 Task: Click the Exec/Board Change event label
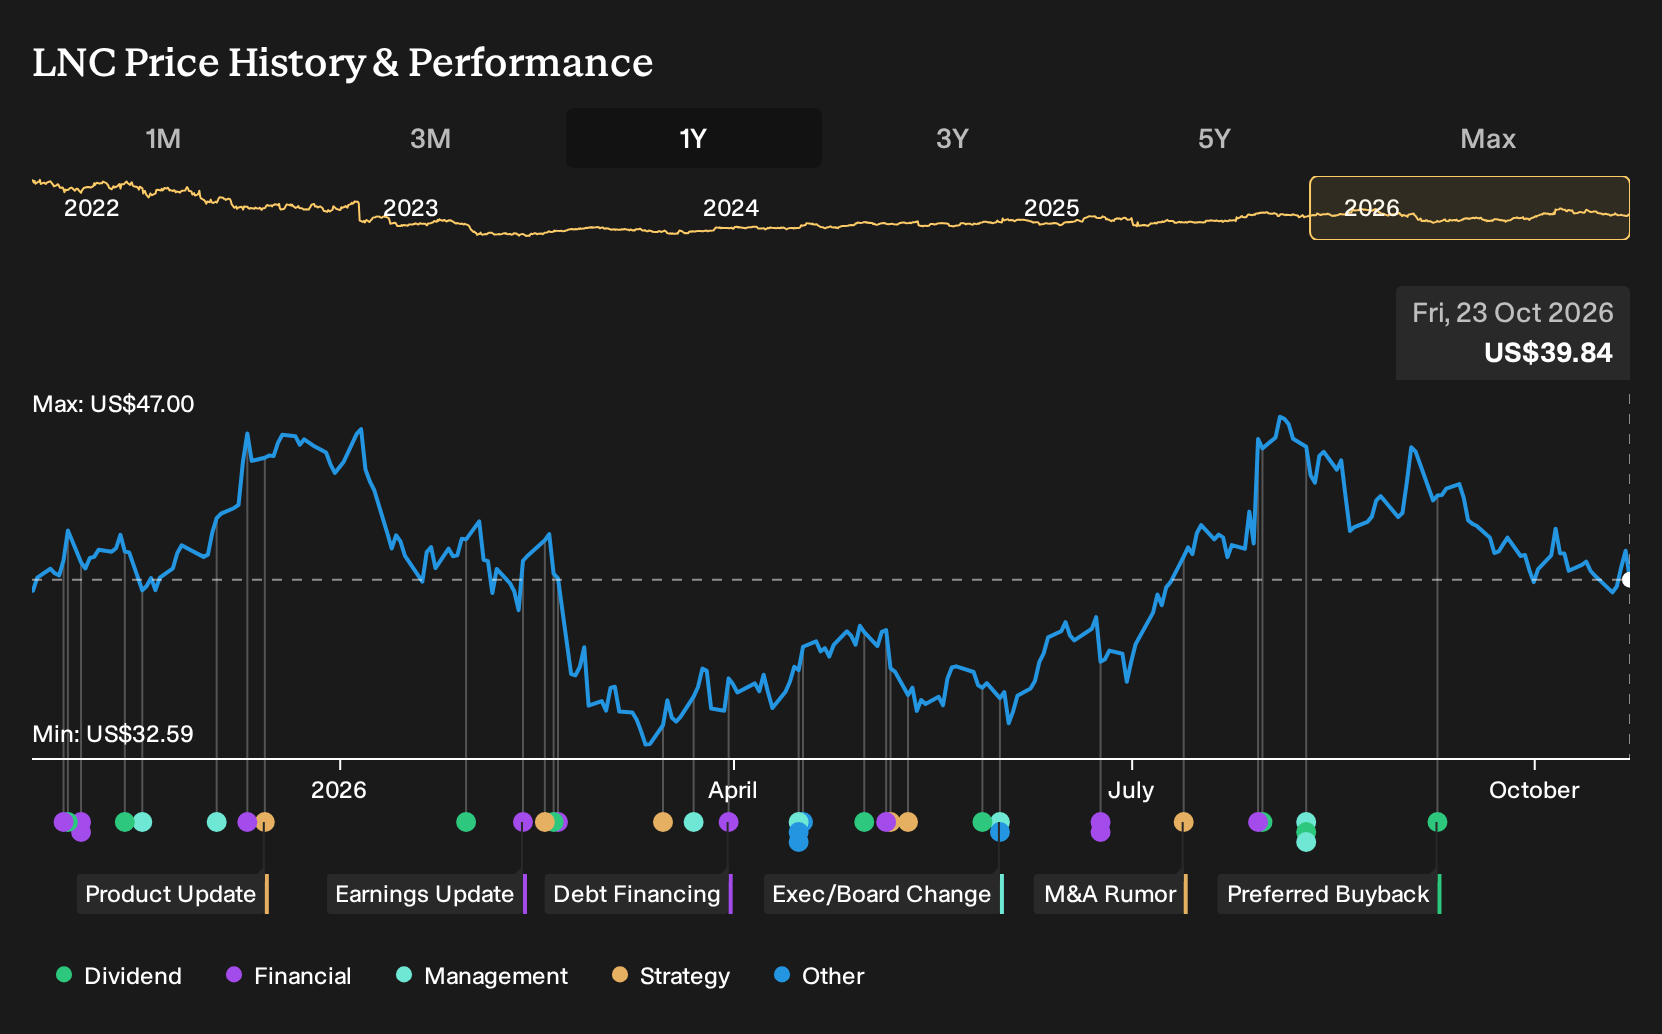(x=883, y=894)
